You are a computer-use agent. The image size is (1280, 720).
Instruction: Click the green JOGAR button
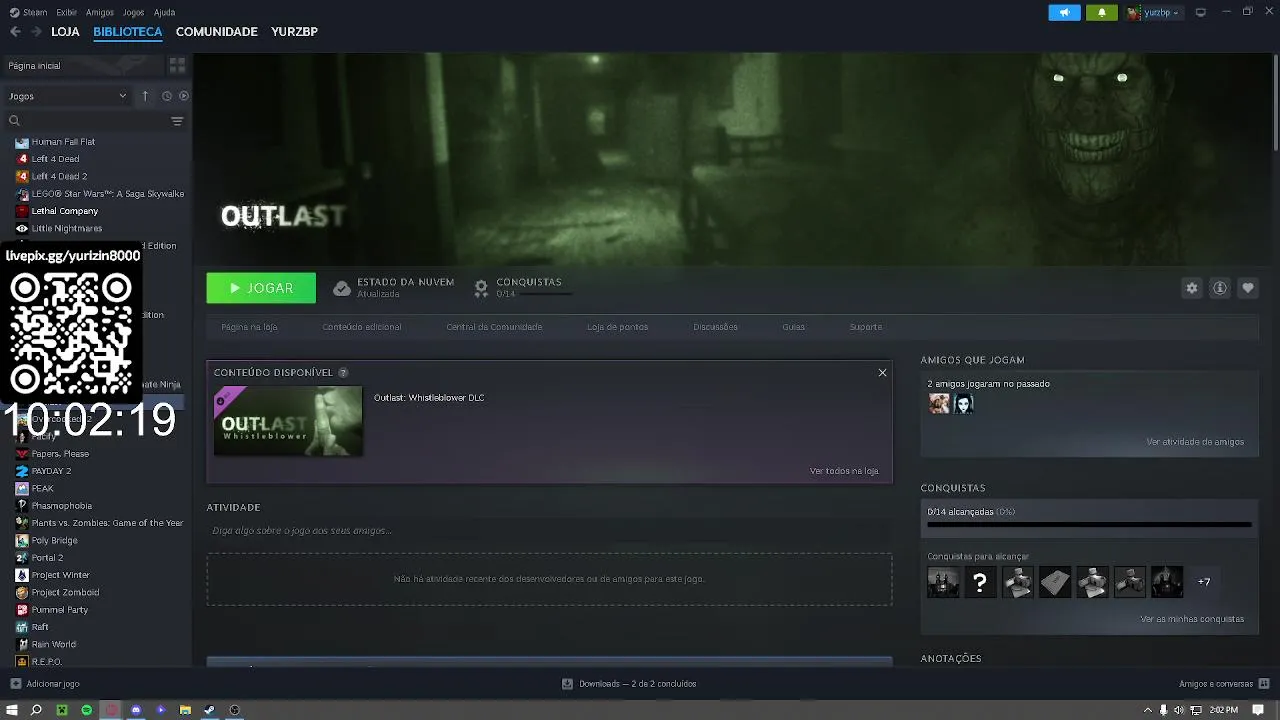click(x=261, y=288)
